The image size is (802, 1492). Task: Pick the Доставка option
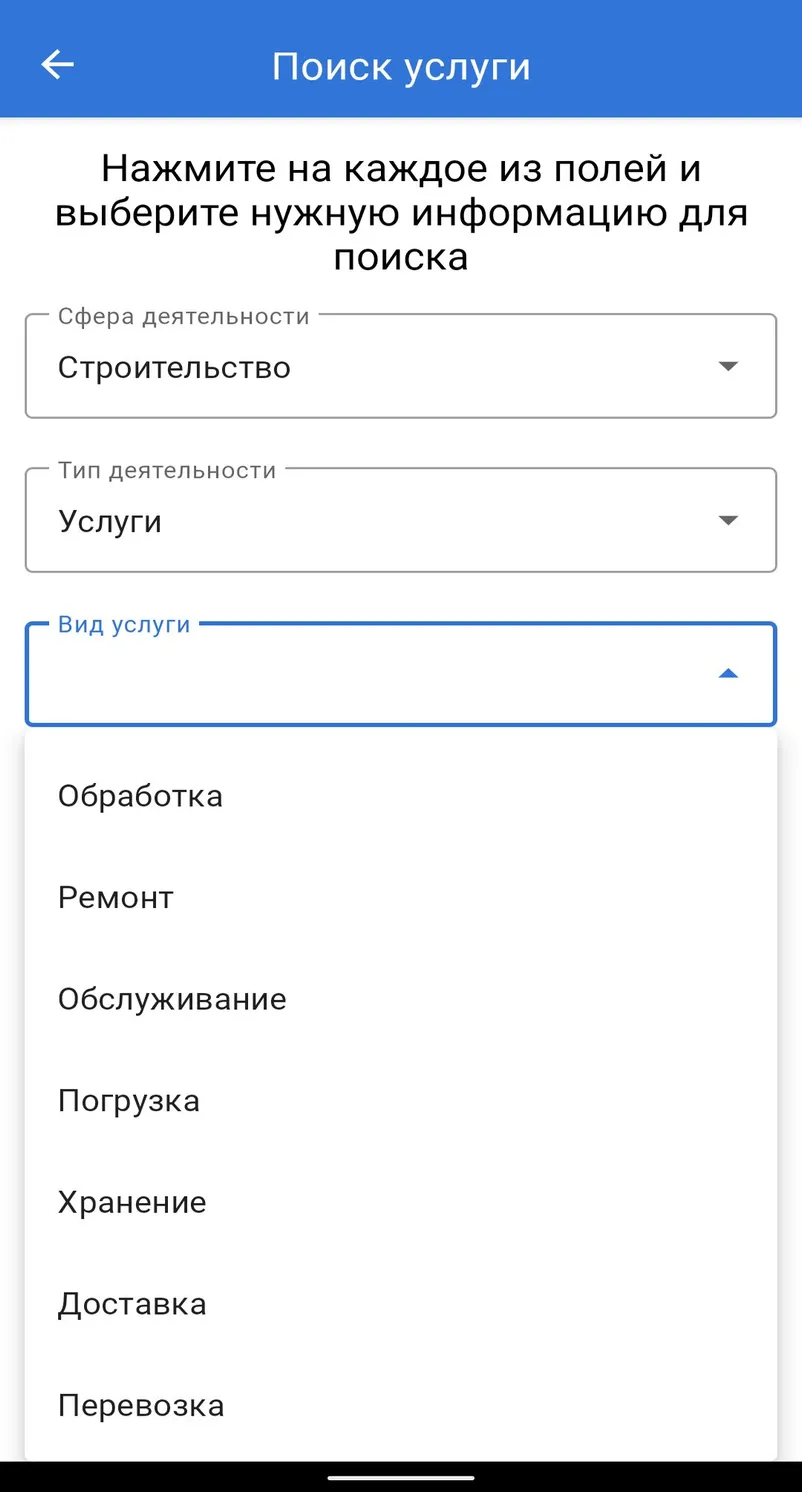point(401,1304)
